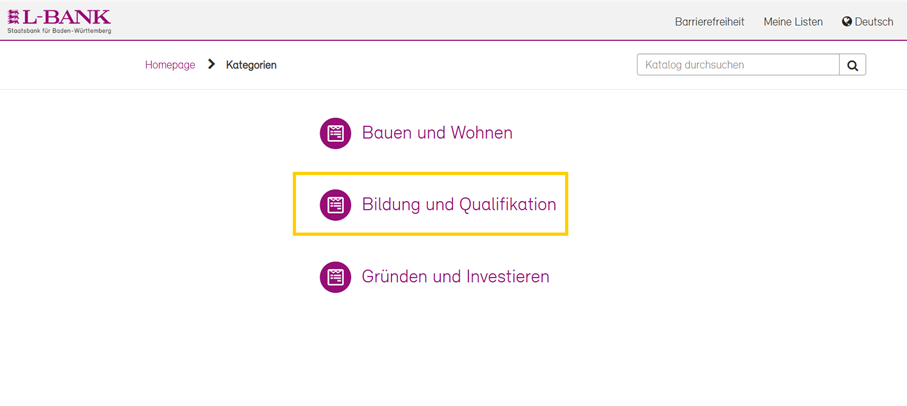Viewport: 907px width, 406px height.
Task: Click the Gründen und Investieren category icon
Action: [x=335, y=277]
